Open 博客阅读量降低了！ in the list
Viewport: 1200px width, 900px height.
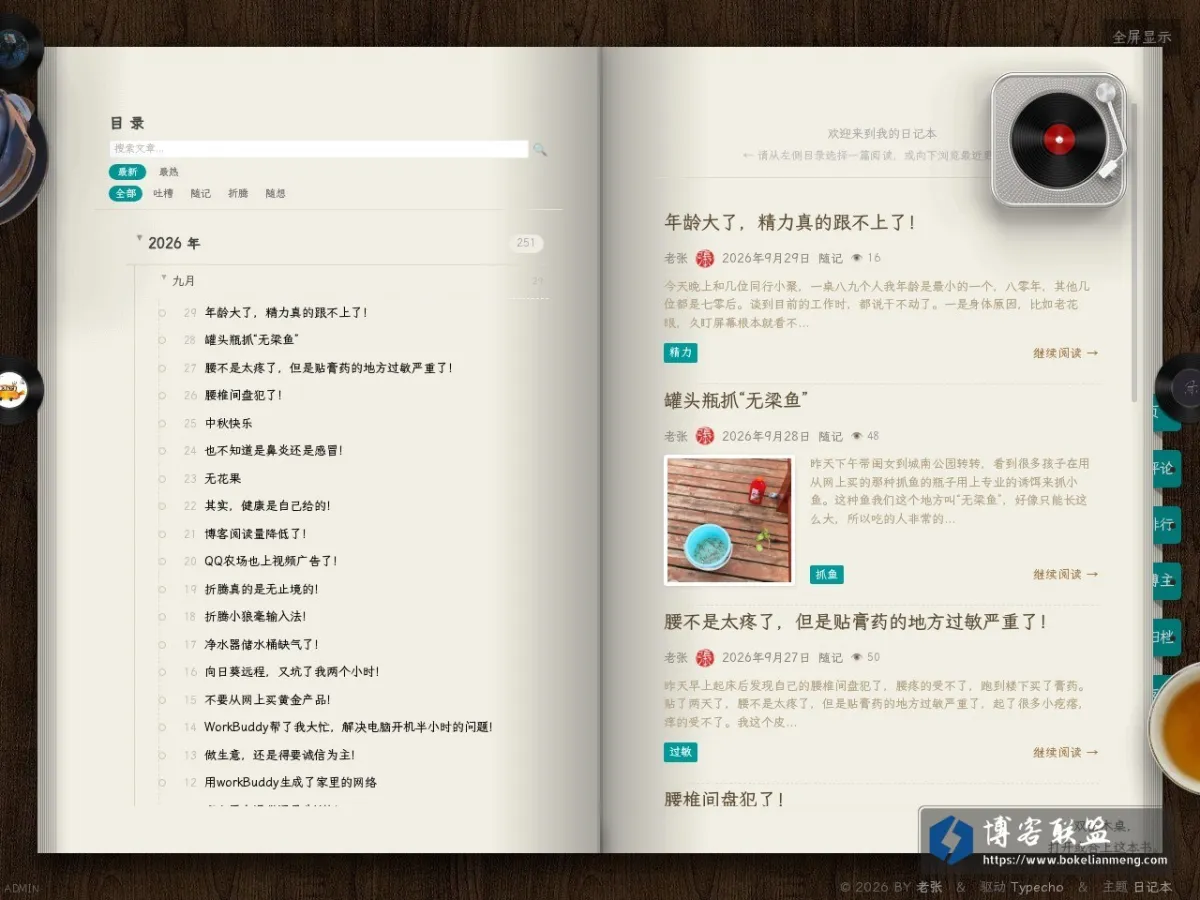click(256, 534)
